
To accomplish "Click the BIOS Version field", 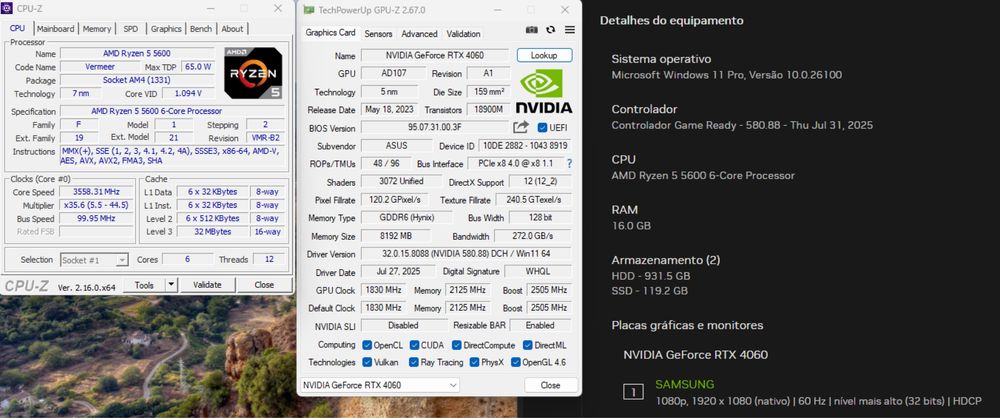I will (435, 128).
